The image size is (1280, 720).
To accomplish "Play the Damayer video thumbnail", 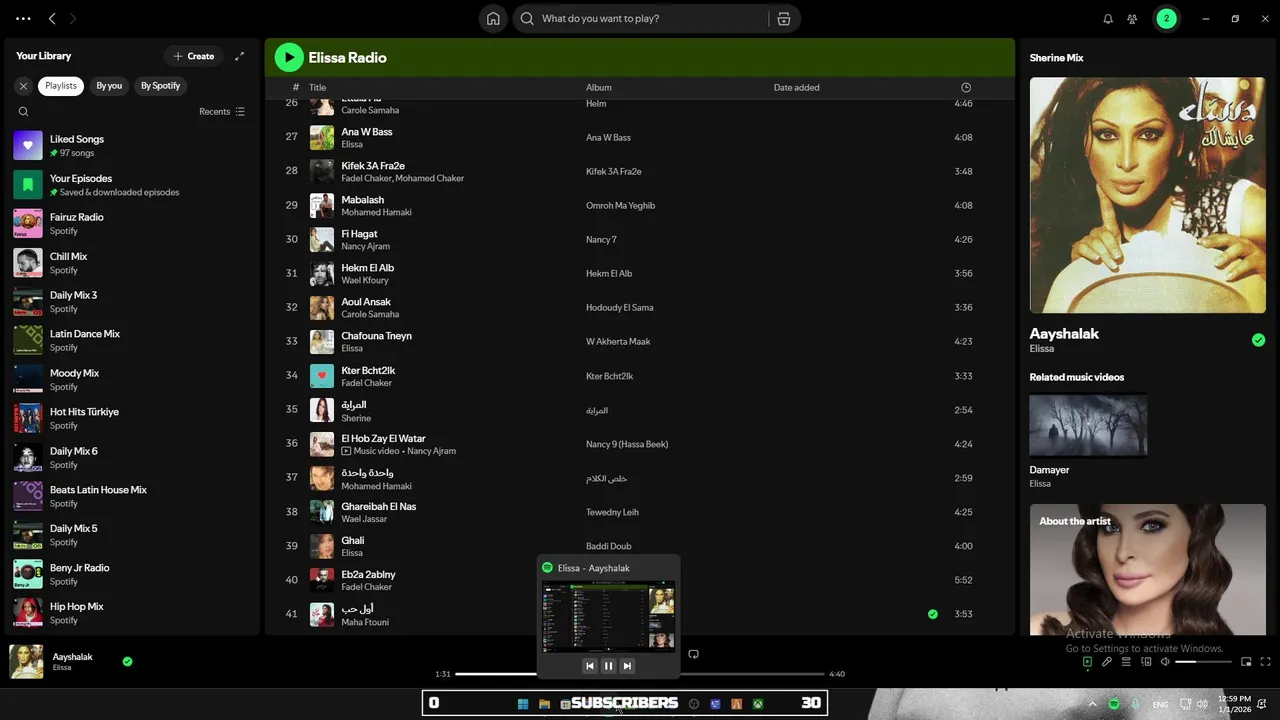I will pos(1088,425).
